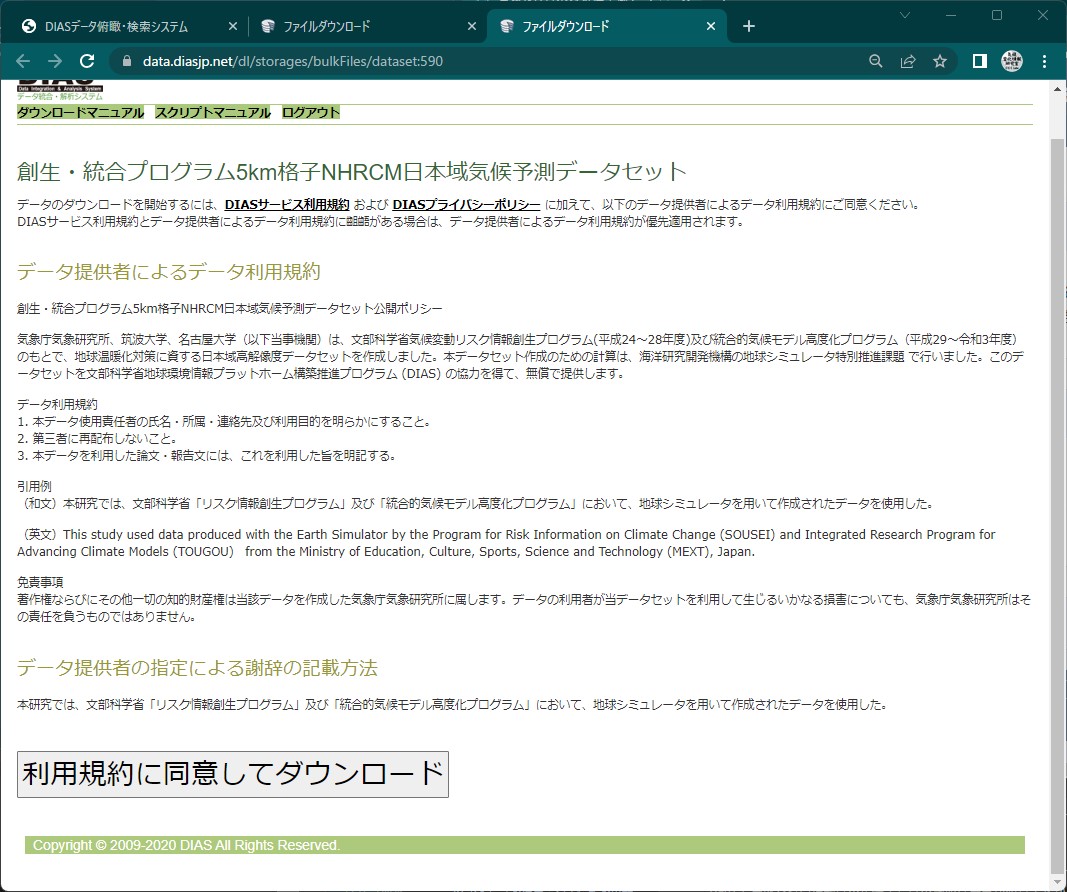Open the スクリプトマニュアル link
Viewport: 1067px width, 892px height.
tap(212, 112)
